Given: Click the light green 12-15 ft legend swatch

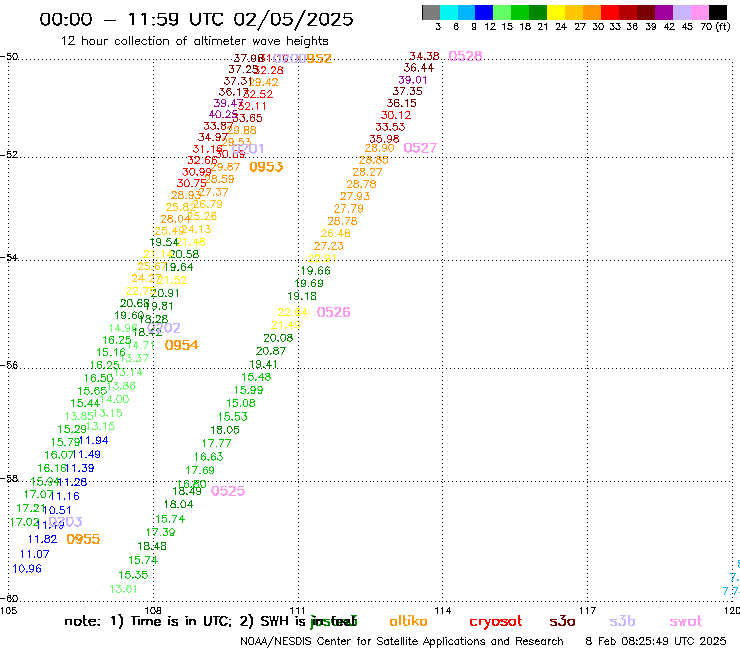Looking at the screenshot, I should [x=502, y=12].
